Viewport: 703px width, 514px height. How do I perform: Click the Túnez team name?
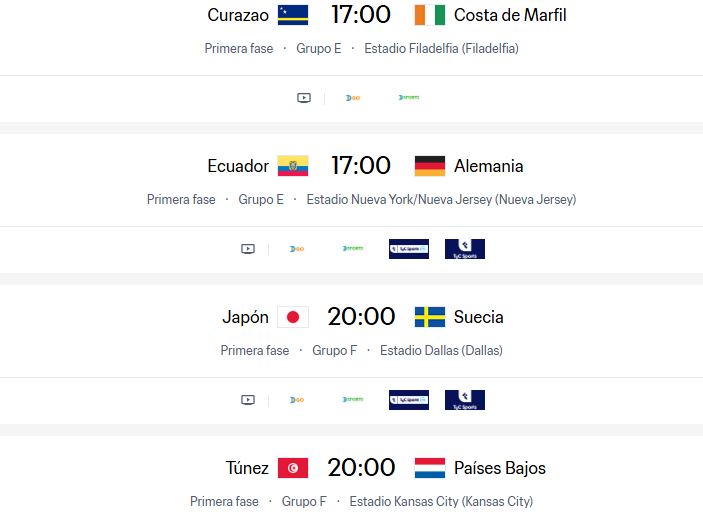[x=247, y=468]
